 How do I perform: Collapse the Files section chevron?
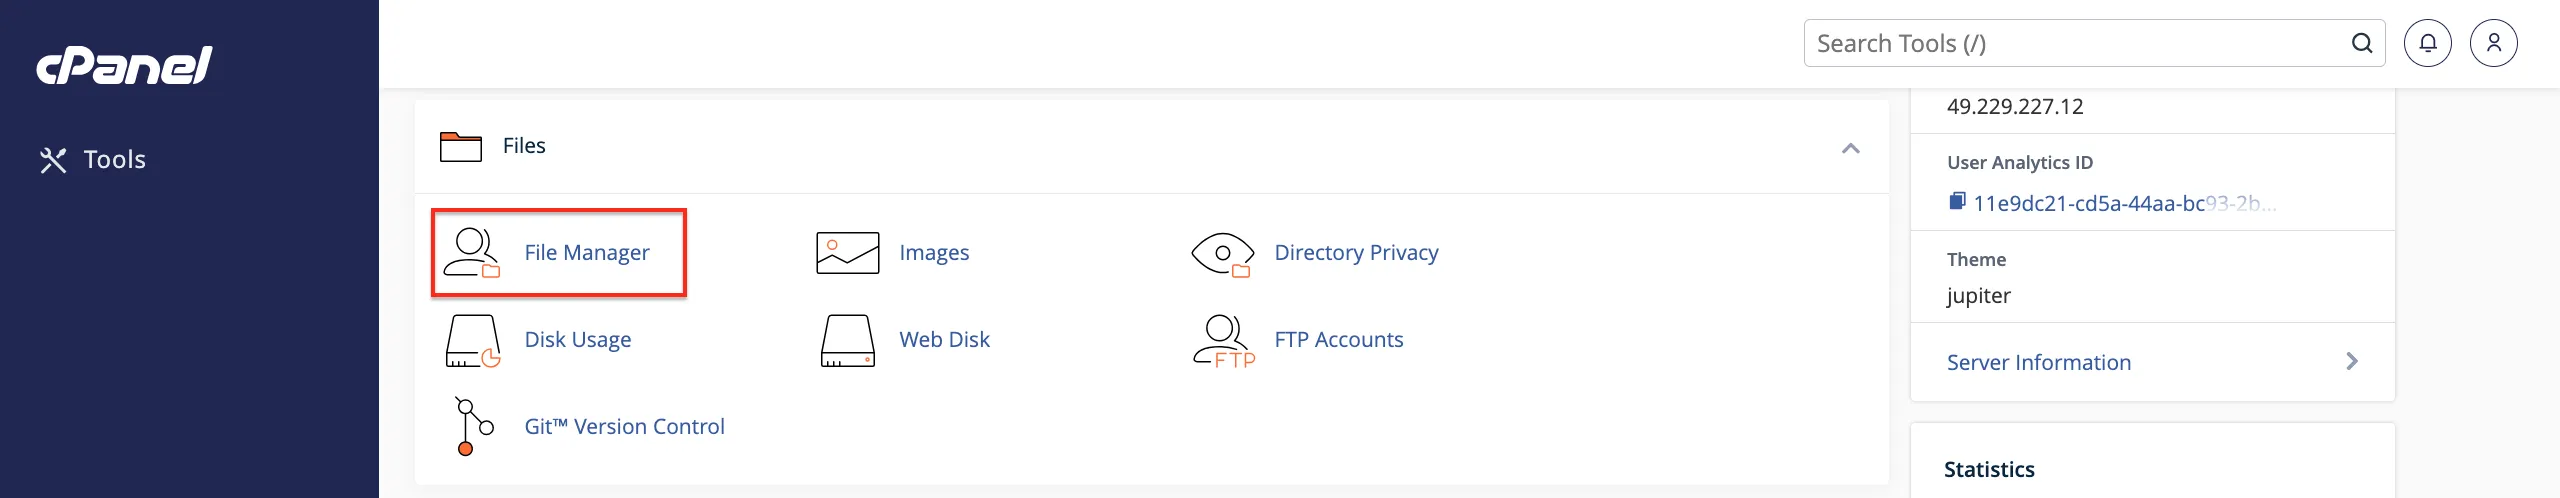click(x=1851, y=148)
